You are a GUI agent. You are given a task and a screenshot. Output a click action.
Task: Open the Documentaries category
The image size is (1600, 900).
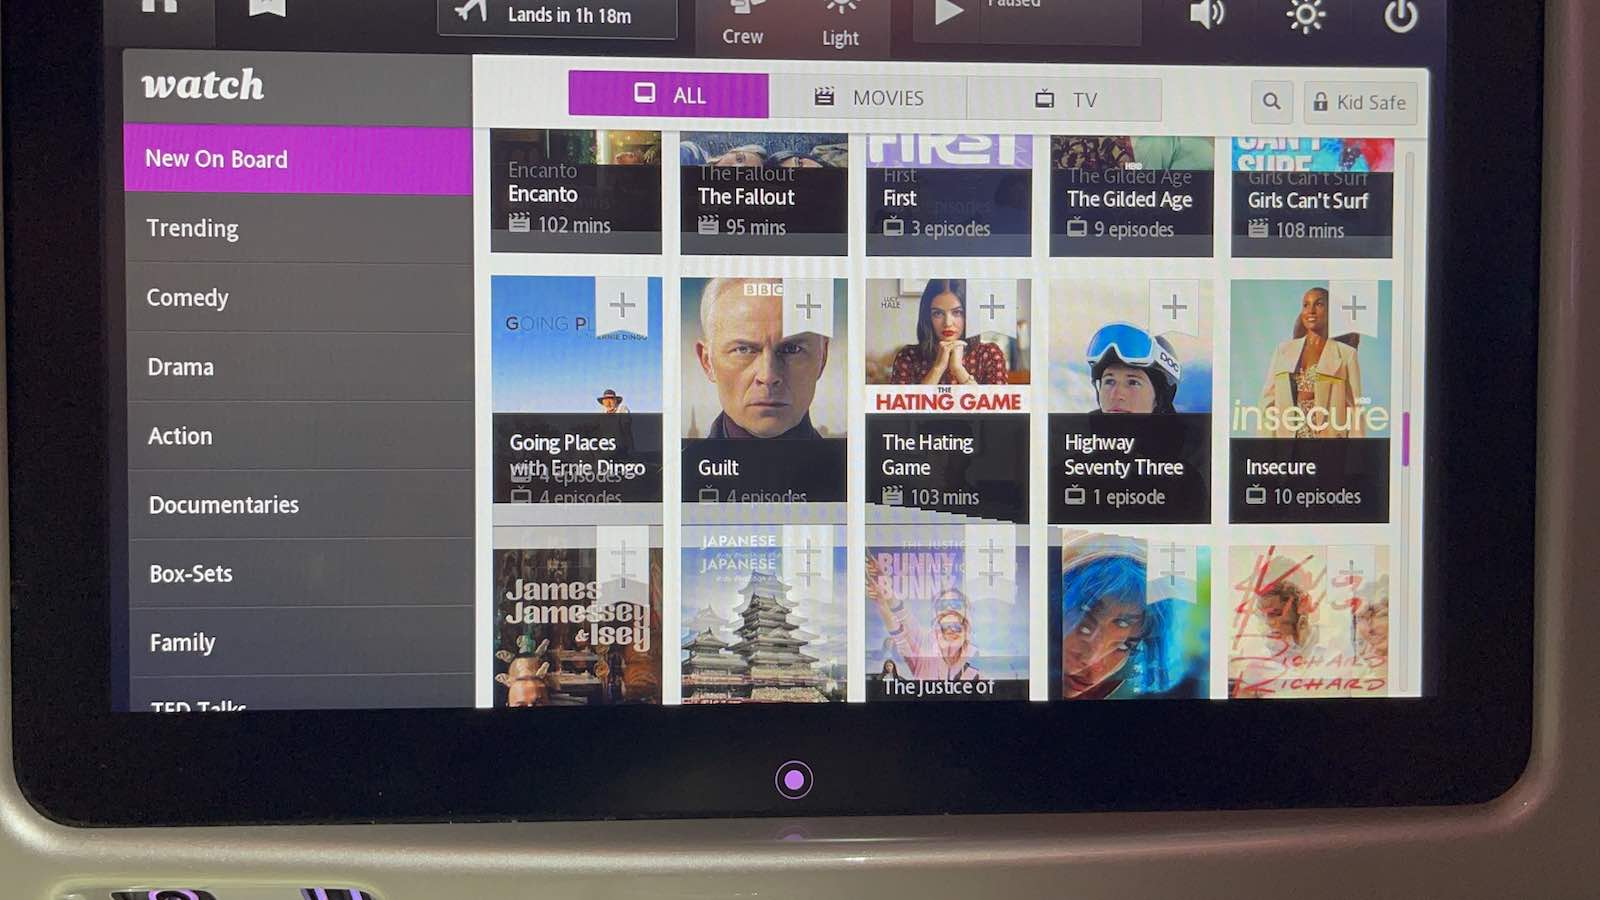(x=302, y=505)
